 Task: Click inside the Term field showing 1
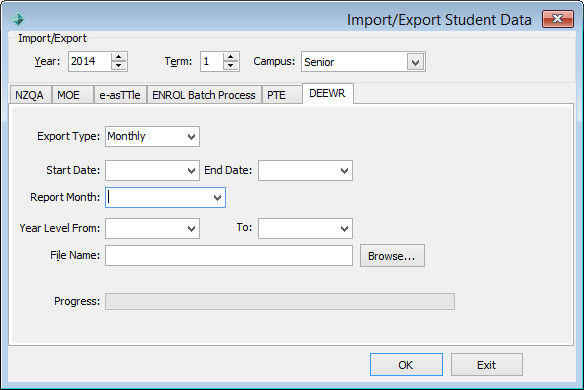[x=212, y=61]
